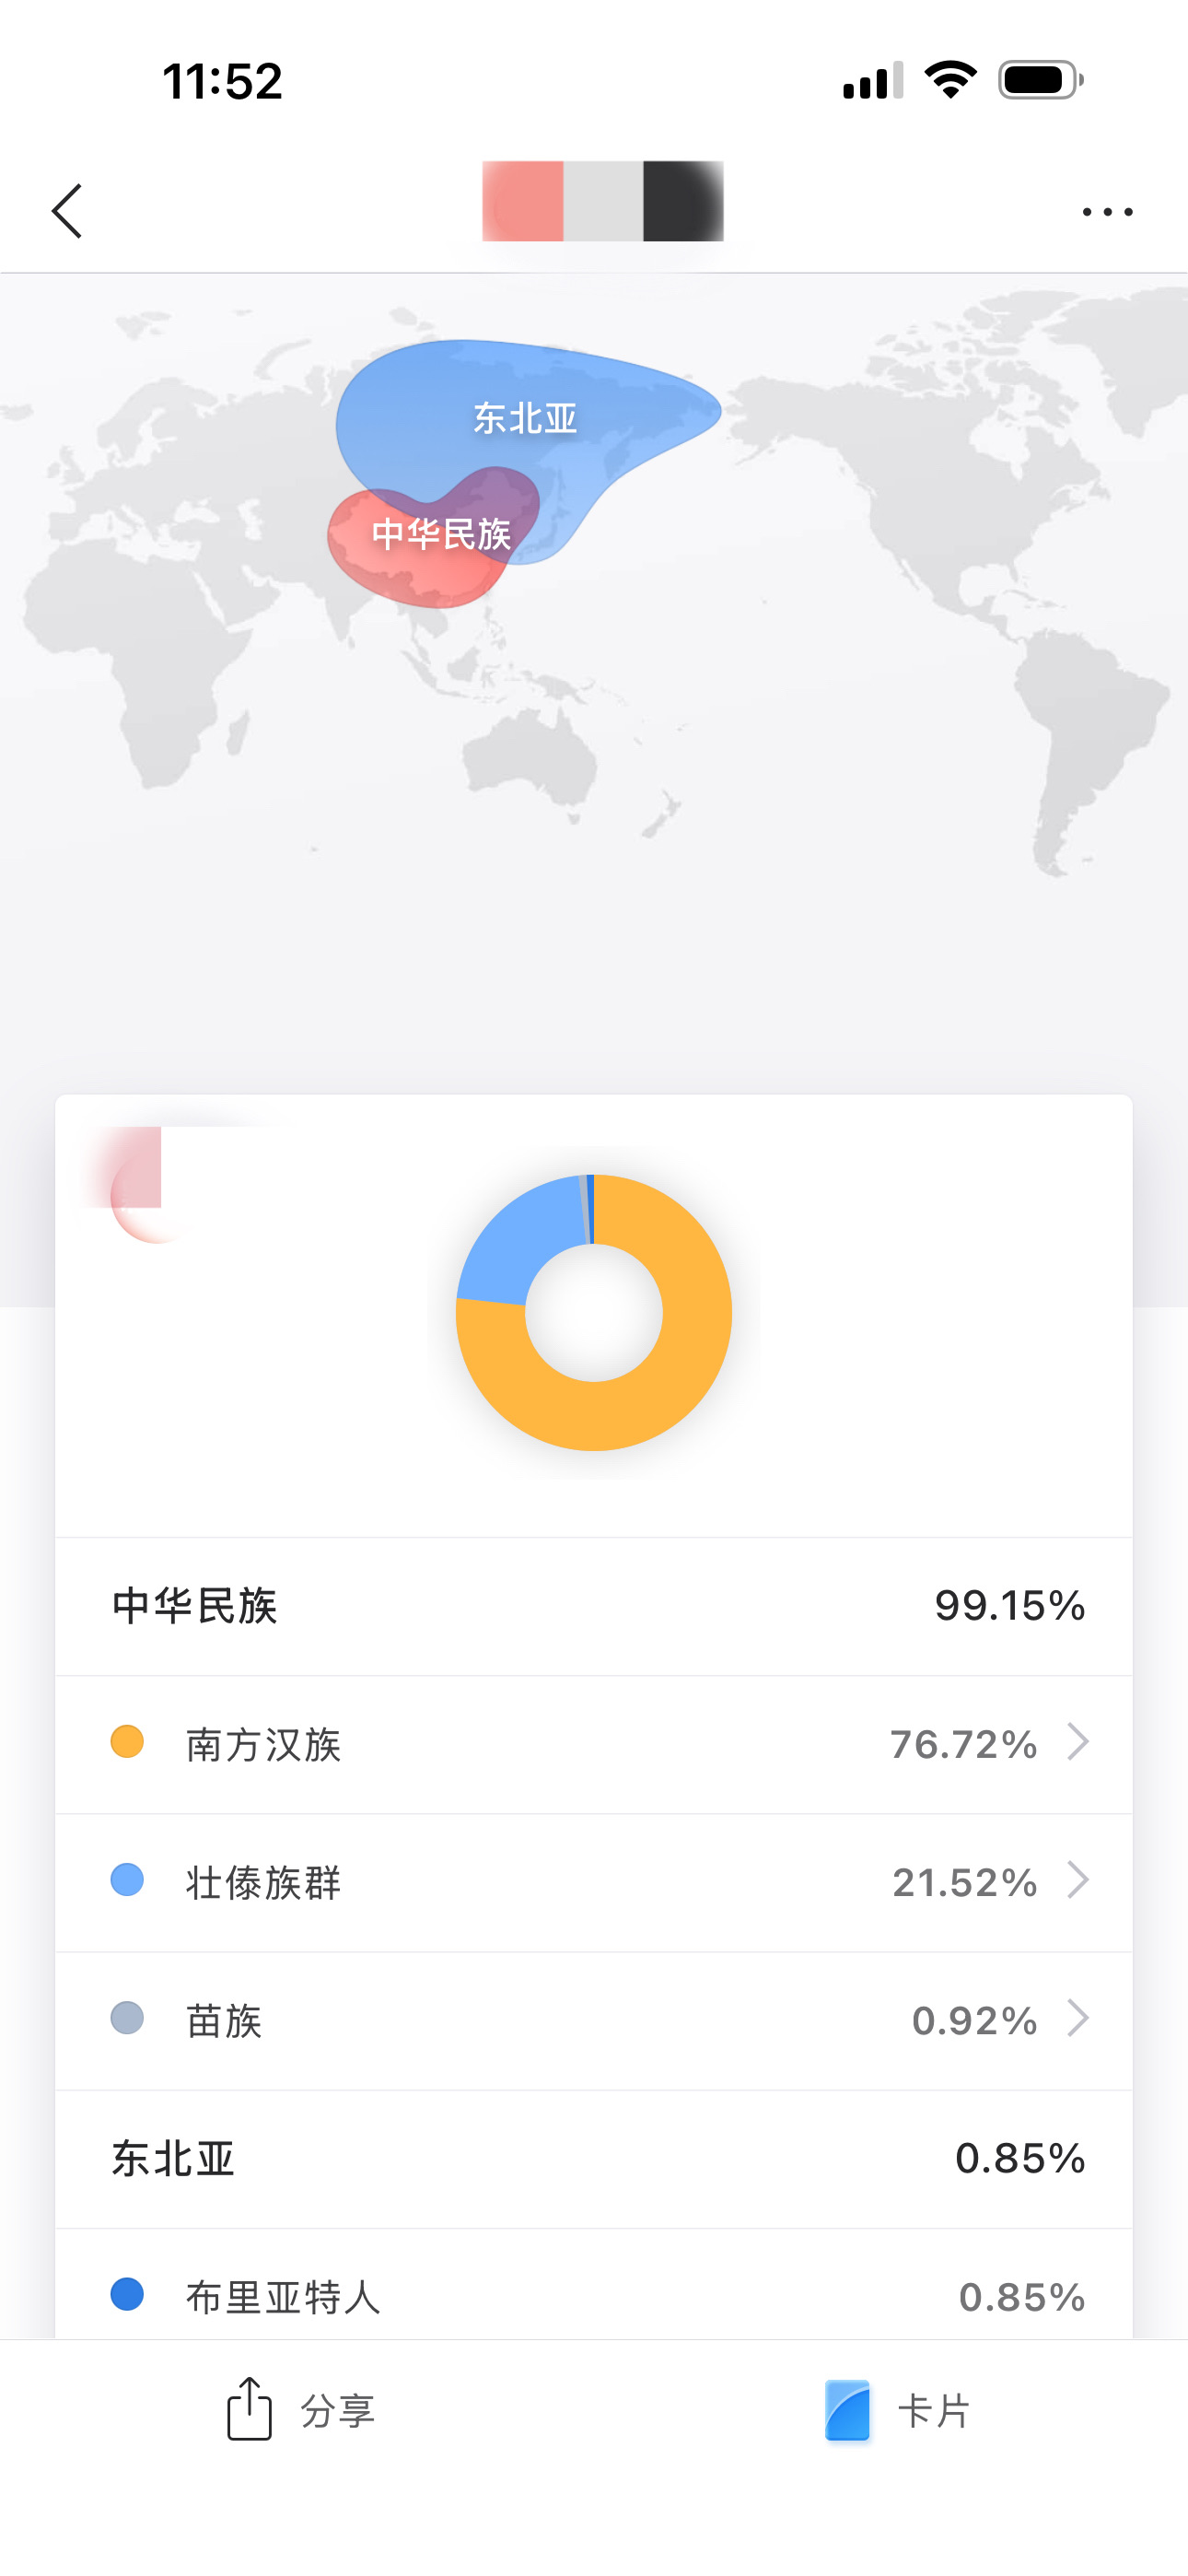The height and width of the screenshot is (2576, 1188).
Task: Open the 中华民族 99.15% header row
Action: tap(594, 1606)
